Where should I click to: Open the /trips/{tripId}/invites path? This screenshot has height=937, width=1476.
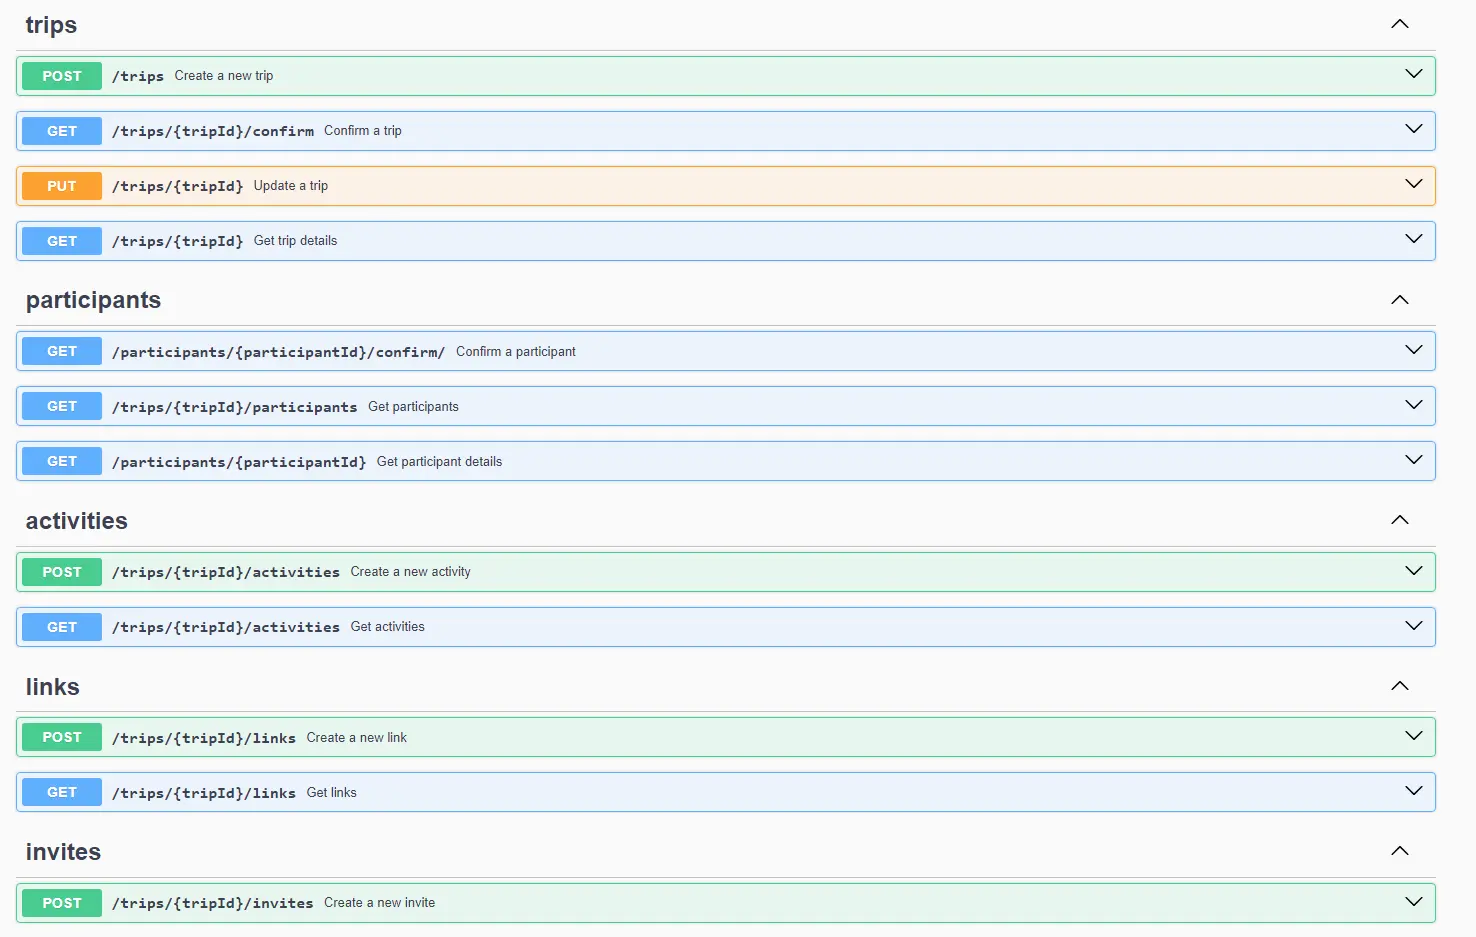pyautogui.click(x=213, y=903)
